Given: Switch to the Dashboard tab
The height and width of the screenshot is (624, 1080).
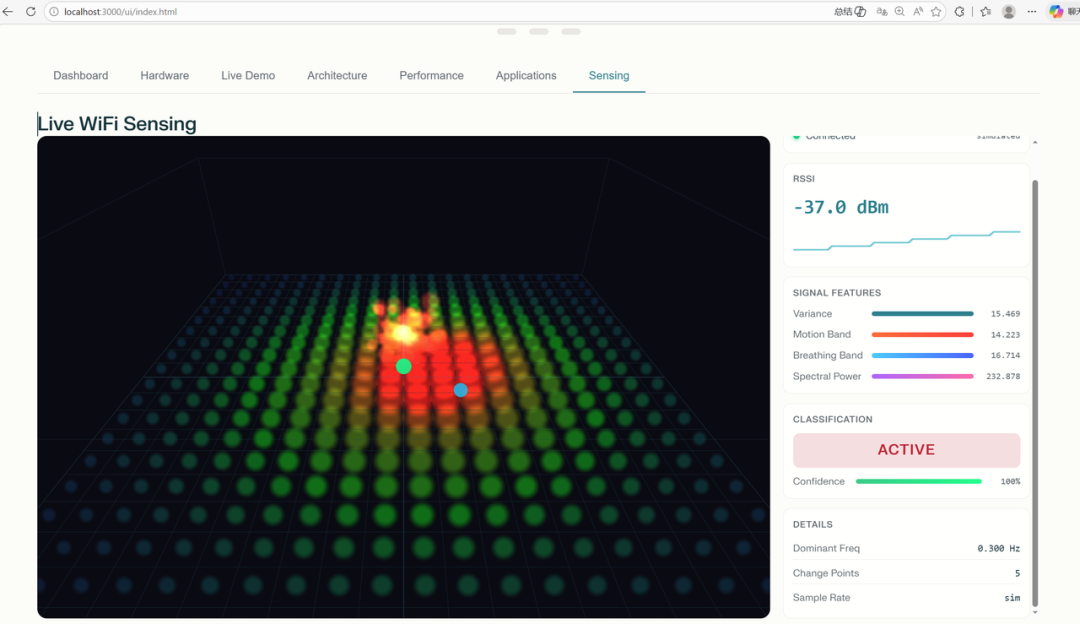Looking at the screenshot, I should click(81, 76).
